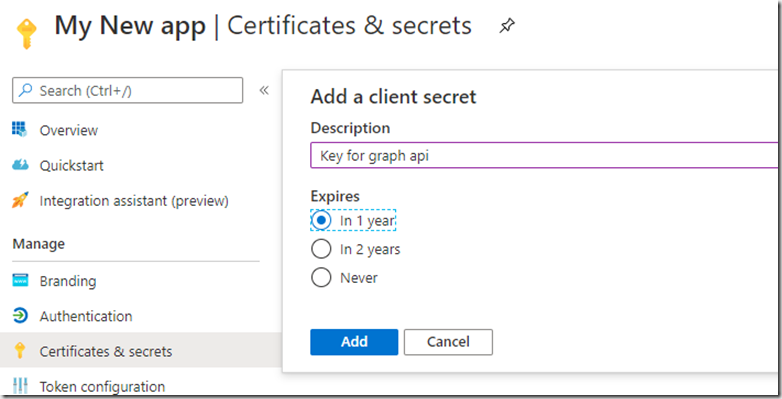The image size is (782, 399).
Task: Focus the Search (Ctrl+/) box
Action: coord(128,90)
